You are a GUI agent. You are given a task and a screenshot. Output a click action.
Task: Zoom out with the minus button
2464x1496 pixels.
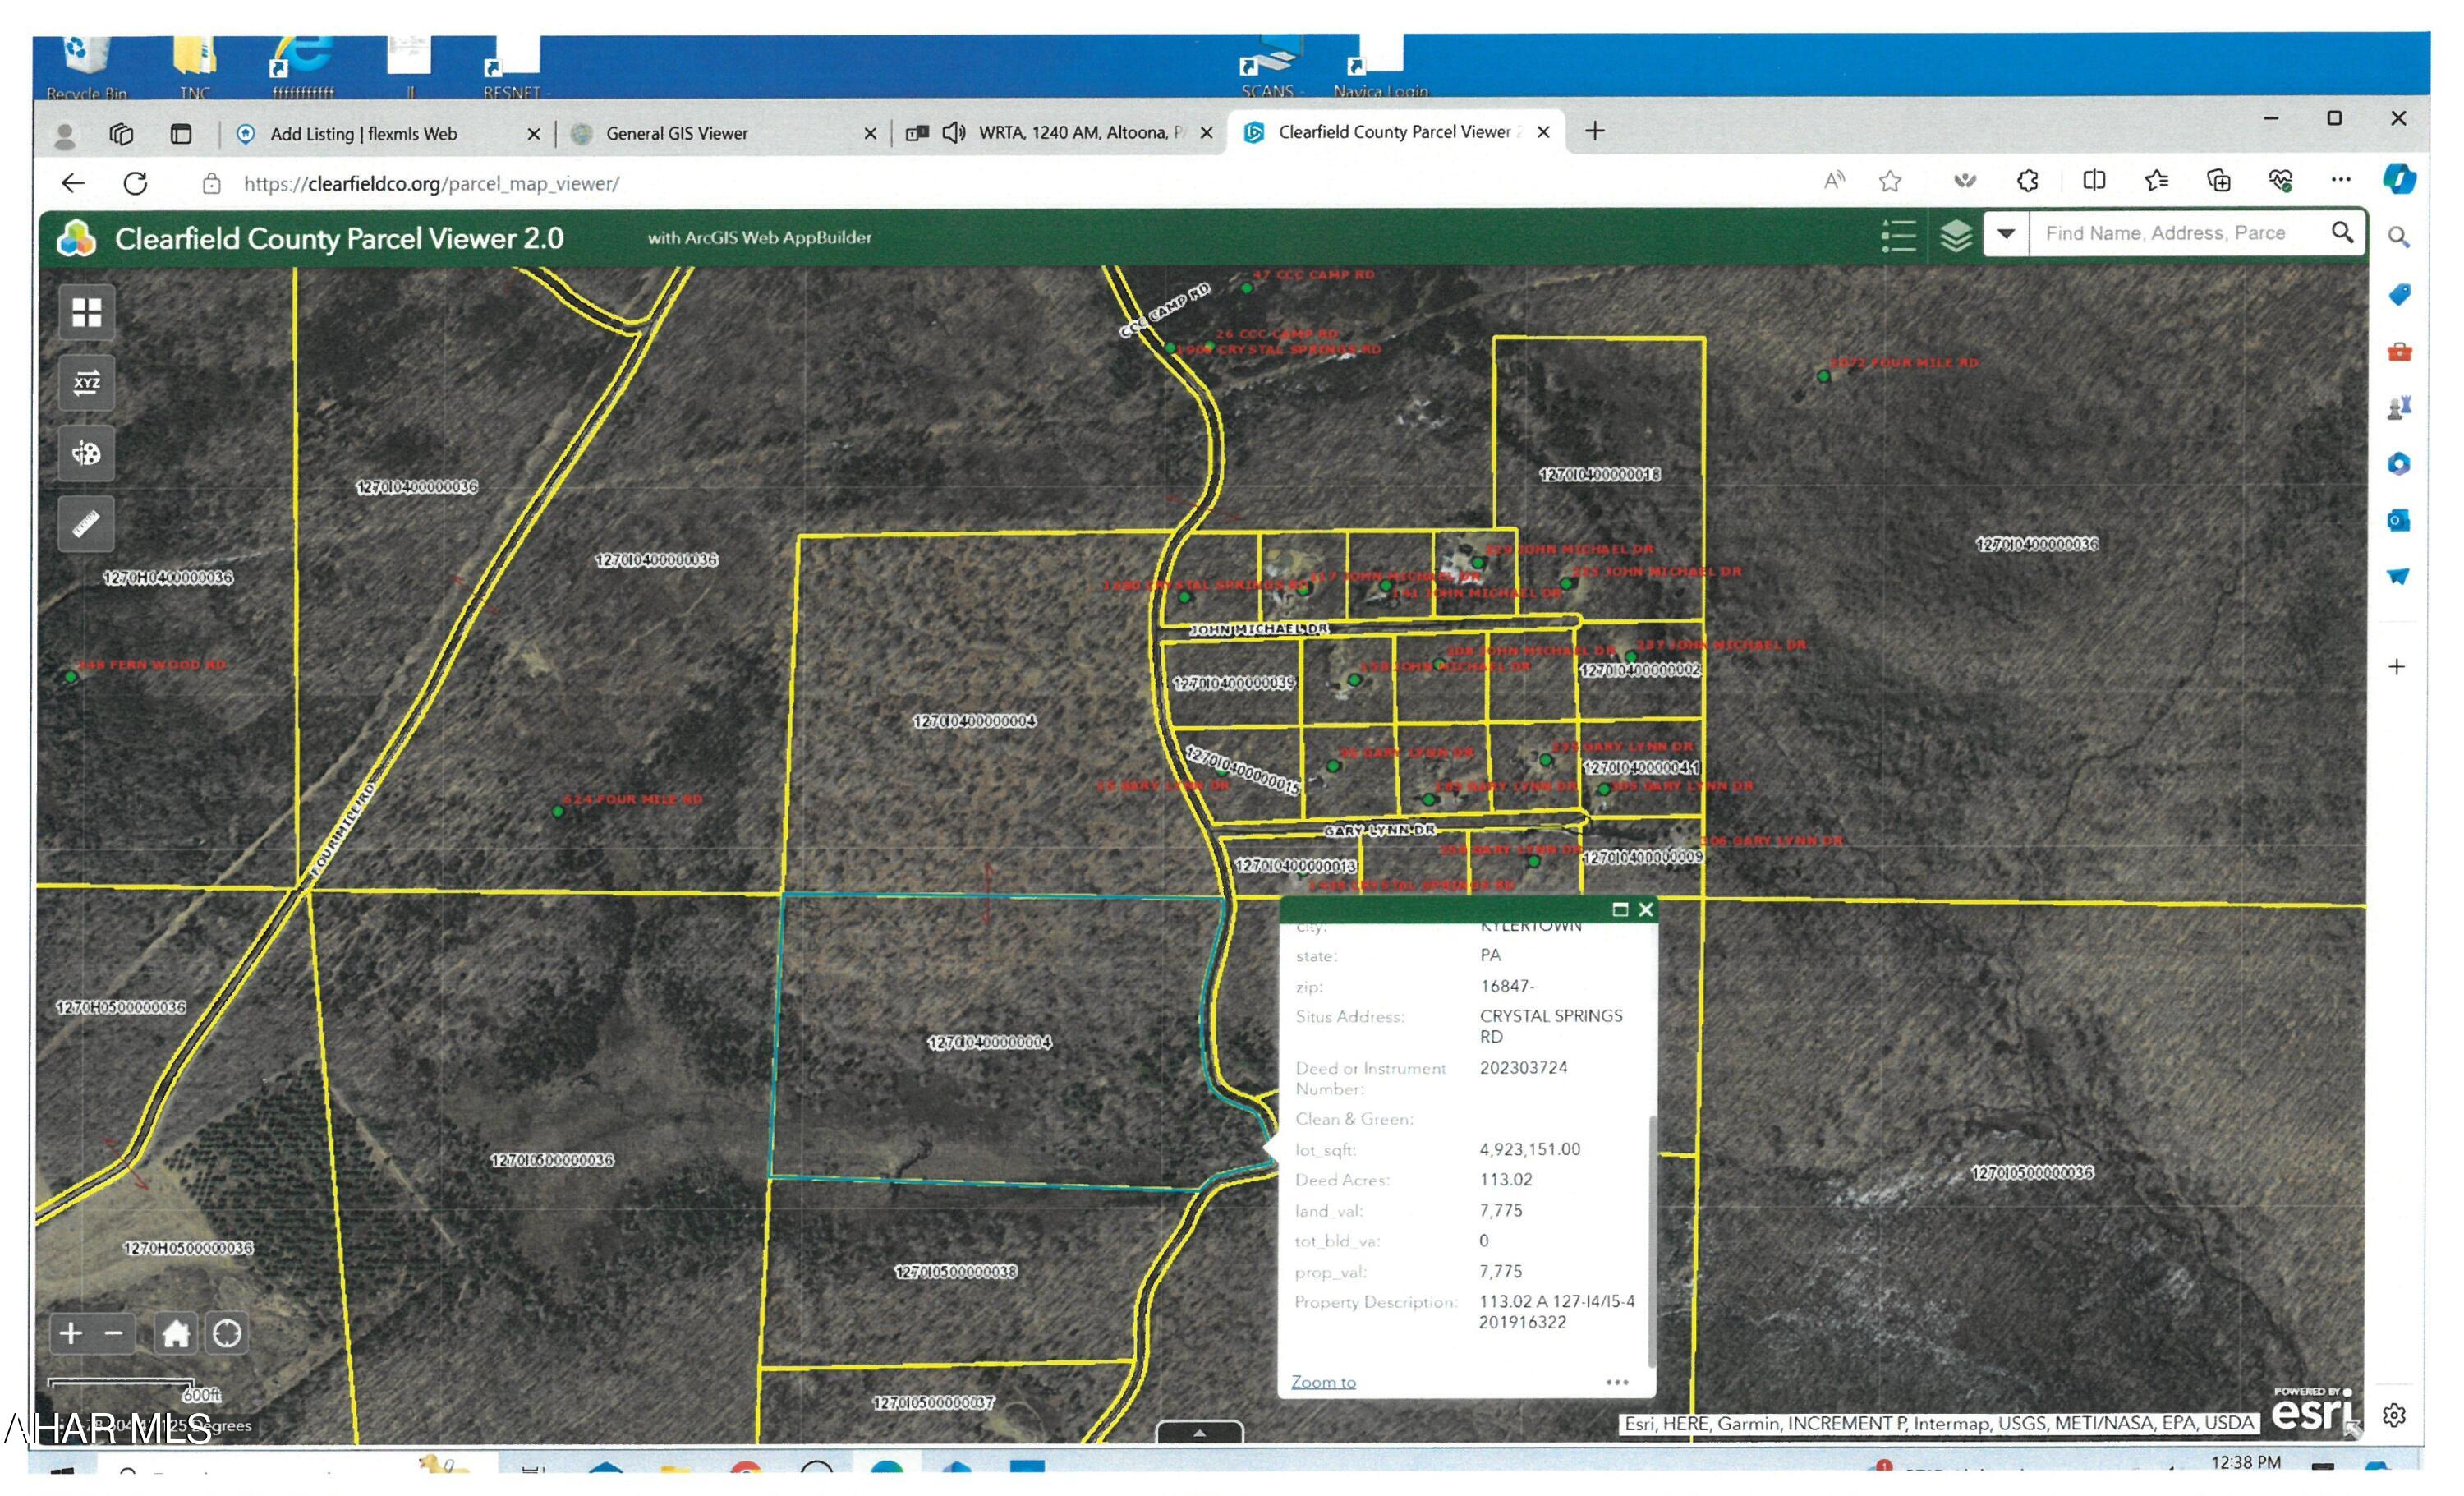[x=114, y=1333]
